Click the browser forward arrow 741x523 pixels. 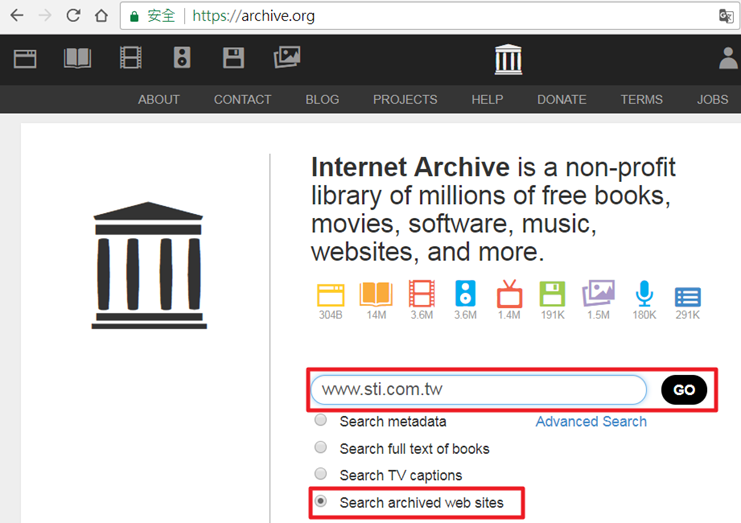click(x=45, y=16)
